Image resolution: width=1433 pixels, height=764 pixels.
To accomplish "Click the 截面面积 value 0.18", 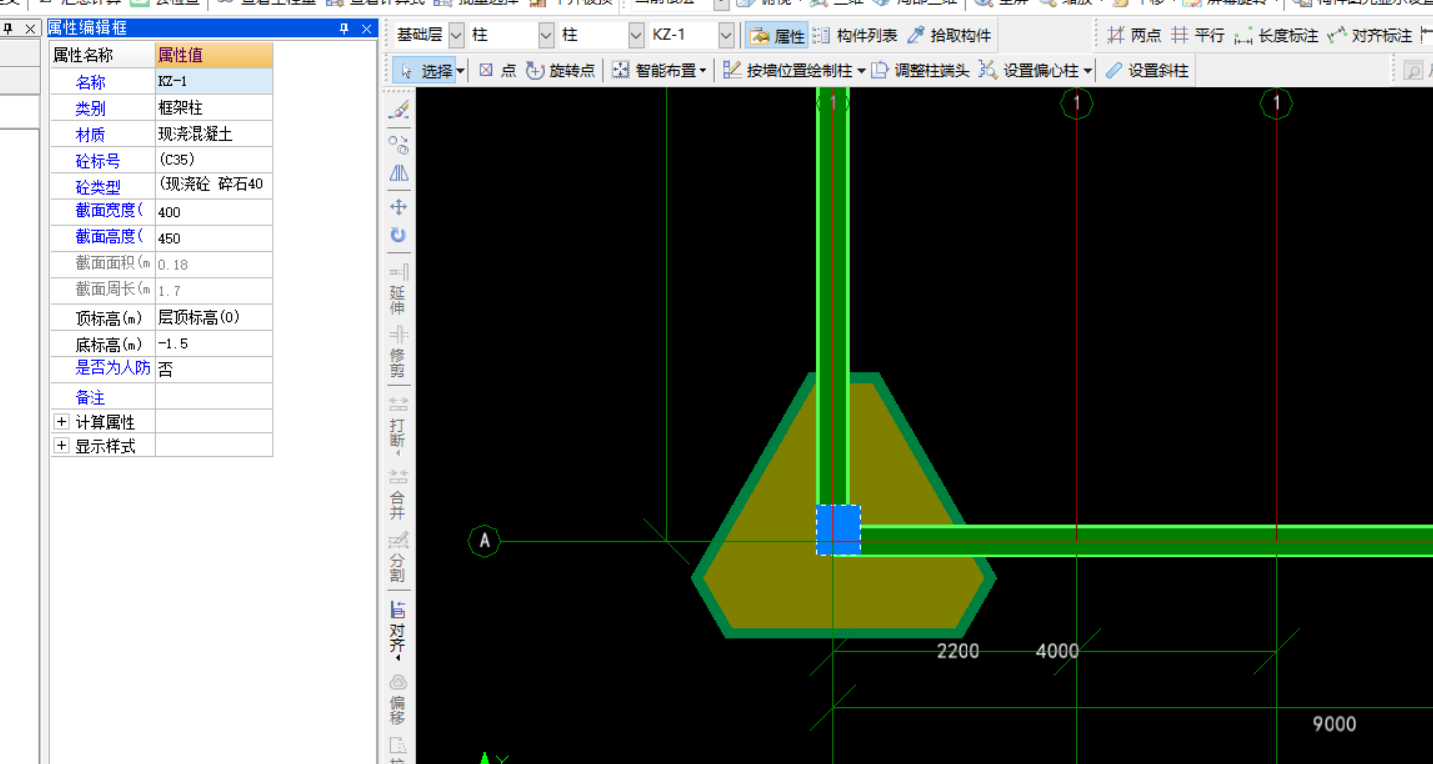I will coord(214,264).
